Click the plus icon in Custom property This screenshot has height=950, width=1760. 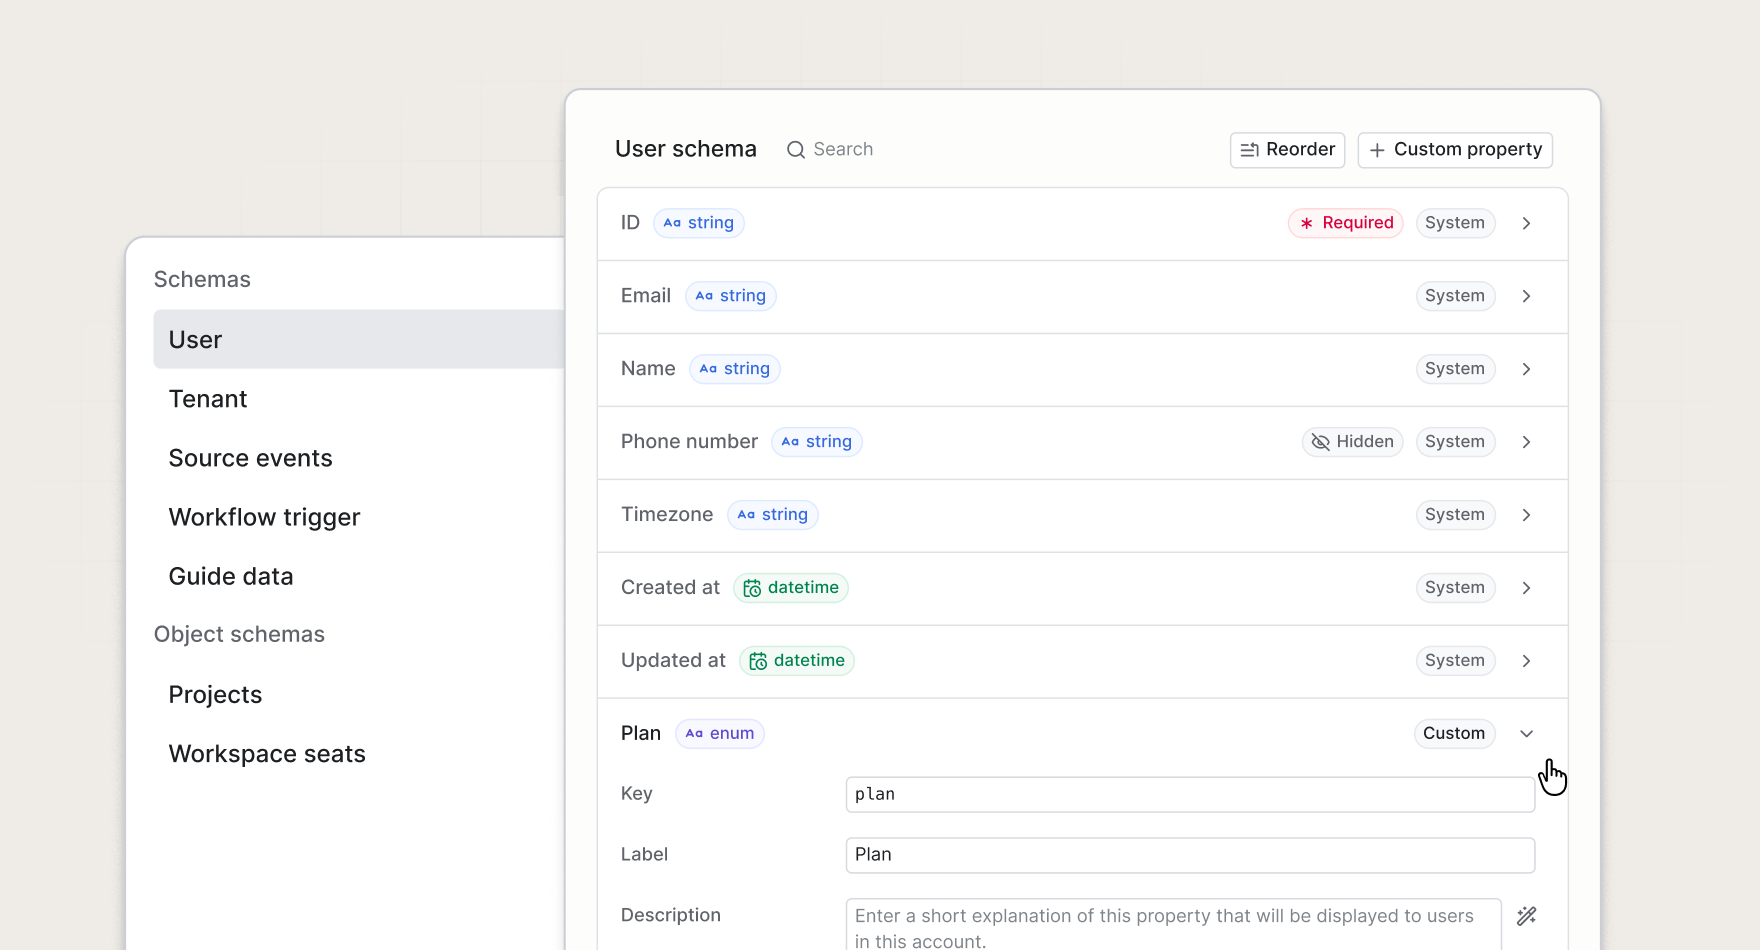[x=1377, y=150]
